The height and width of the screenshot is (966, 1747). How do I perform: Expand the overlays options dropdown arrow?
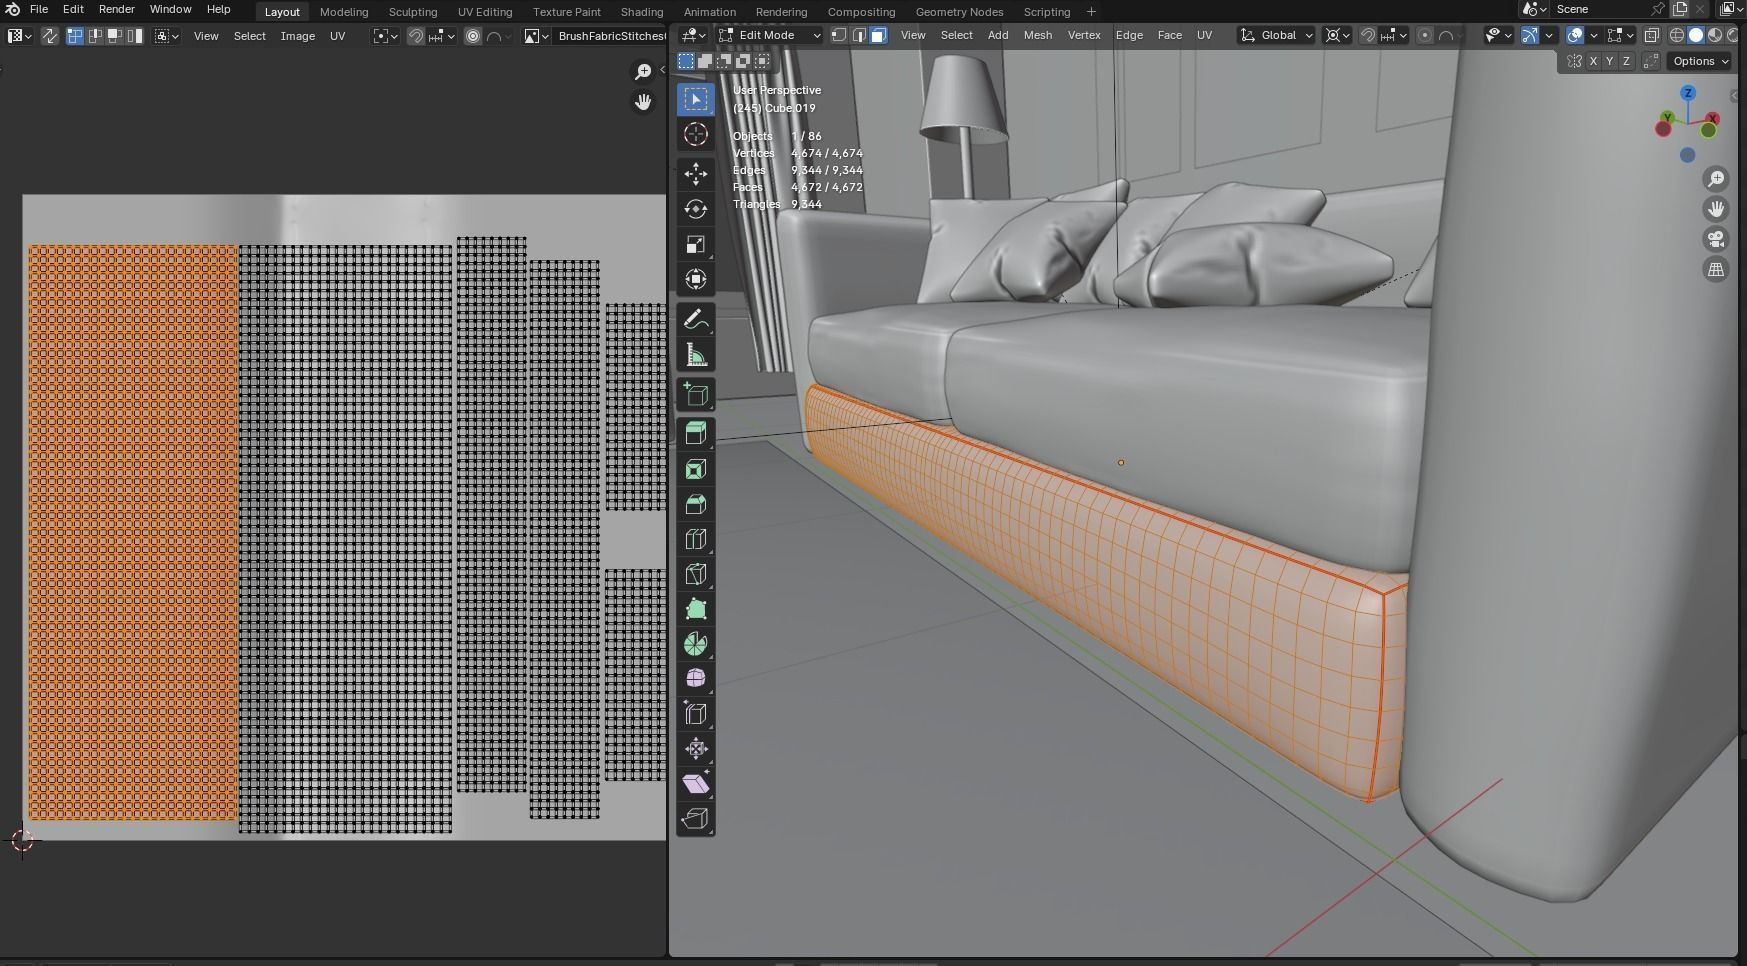(1594, 35)
